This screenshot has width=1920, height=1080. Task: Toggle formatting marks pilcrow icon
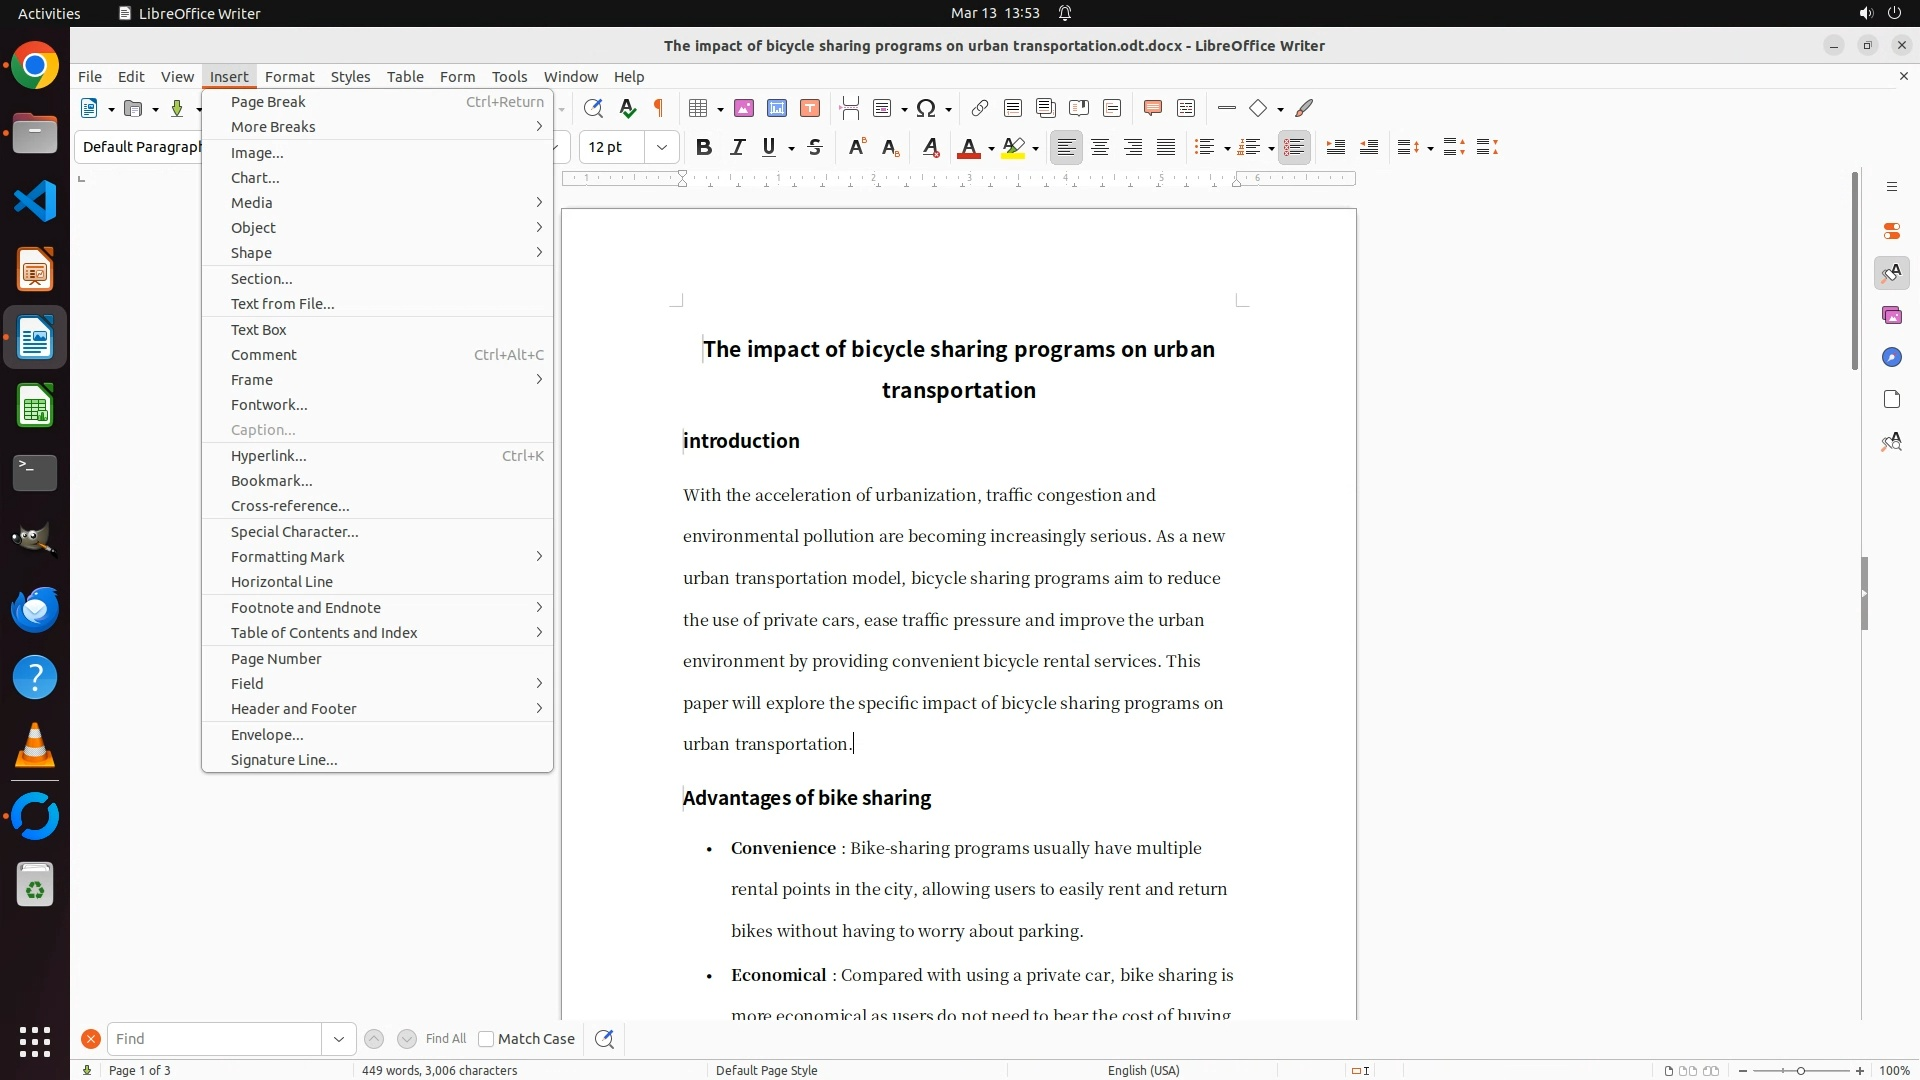coord(659,109)
